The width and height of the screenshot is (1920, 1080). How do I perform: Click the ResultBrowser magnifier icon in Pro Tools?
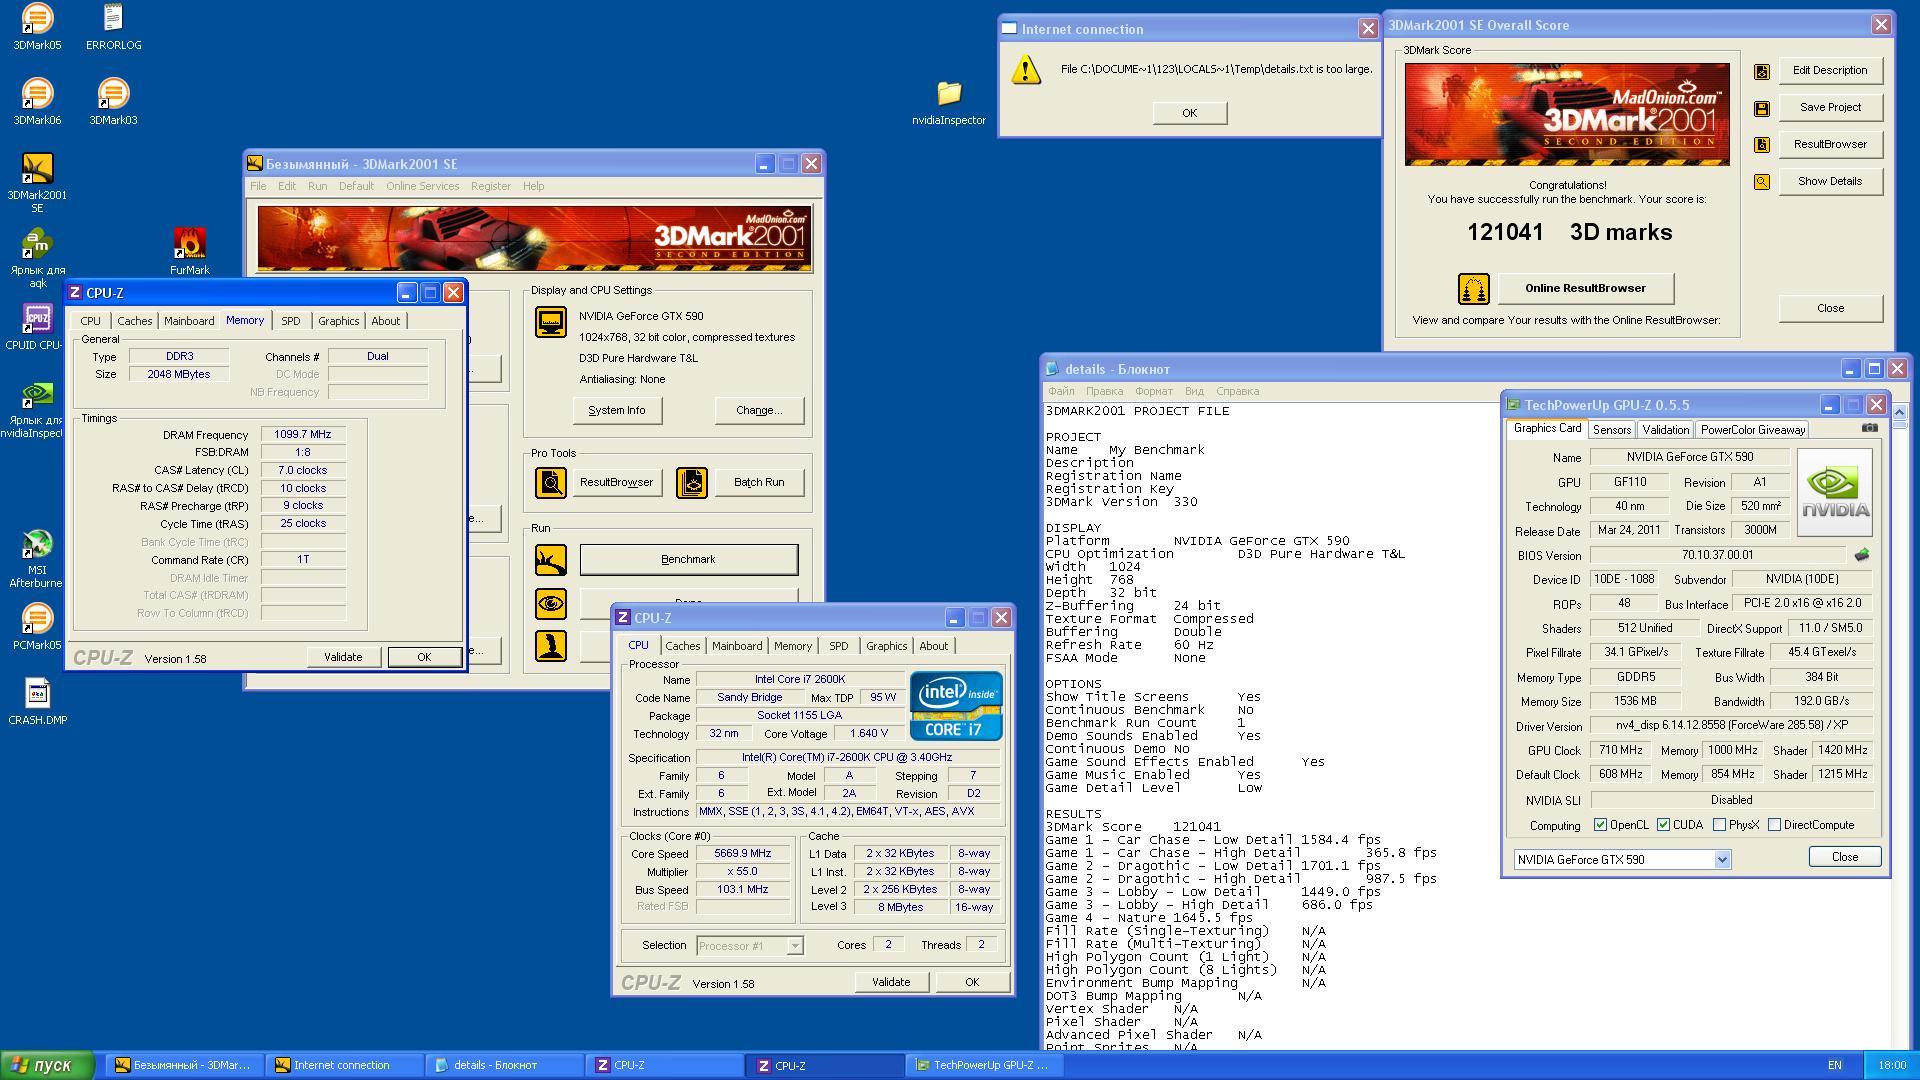point(550,482)
